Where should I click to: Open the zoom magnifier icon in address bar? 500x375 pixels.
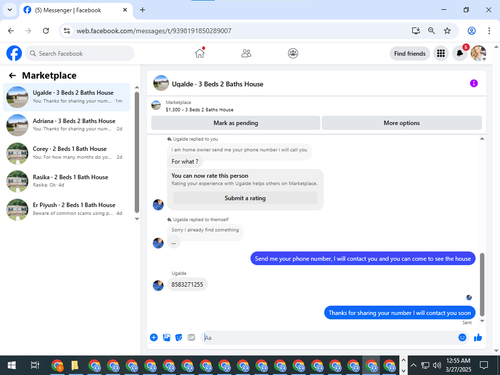coord(431,31)
